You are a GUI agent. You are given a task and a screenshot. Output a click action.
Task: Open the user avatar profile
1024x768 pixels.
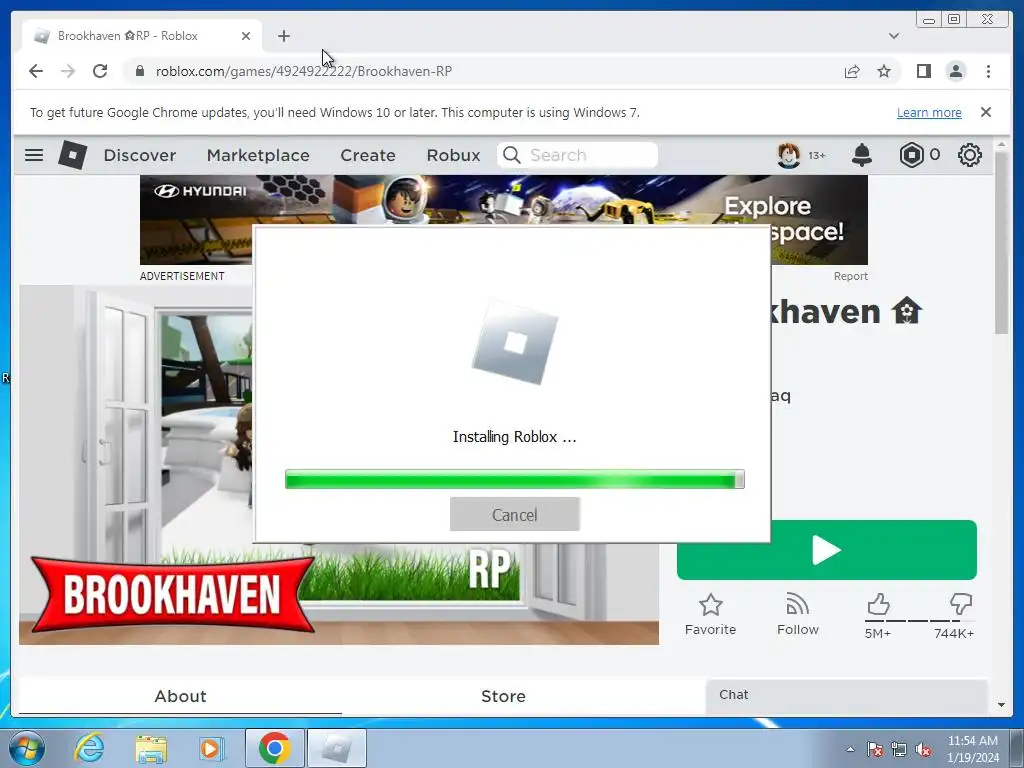coord(789,155)
